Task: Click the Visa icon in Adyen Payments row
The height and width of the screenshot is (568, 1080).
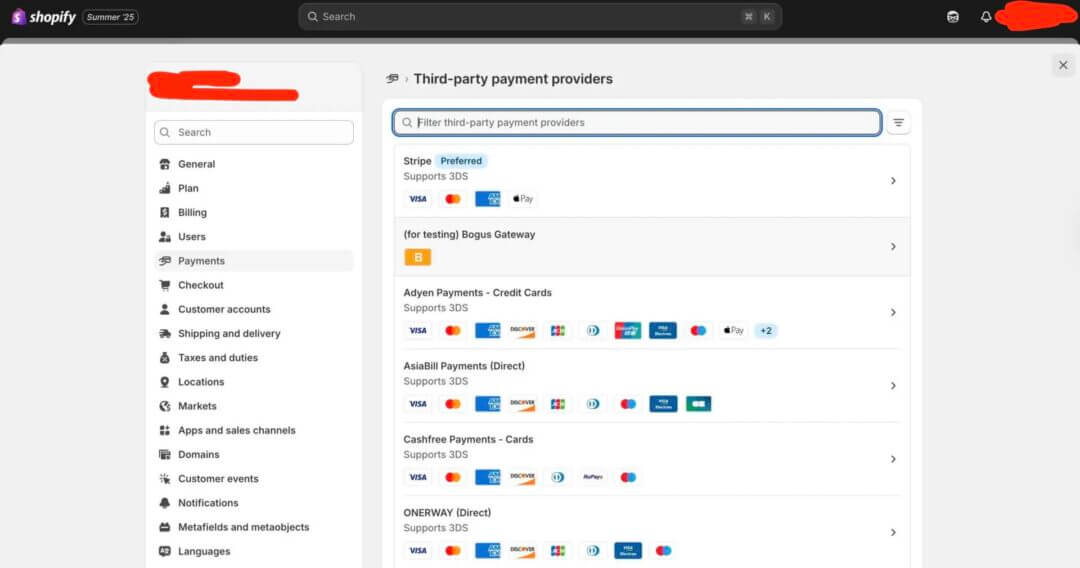Action: coord(417,330)
